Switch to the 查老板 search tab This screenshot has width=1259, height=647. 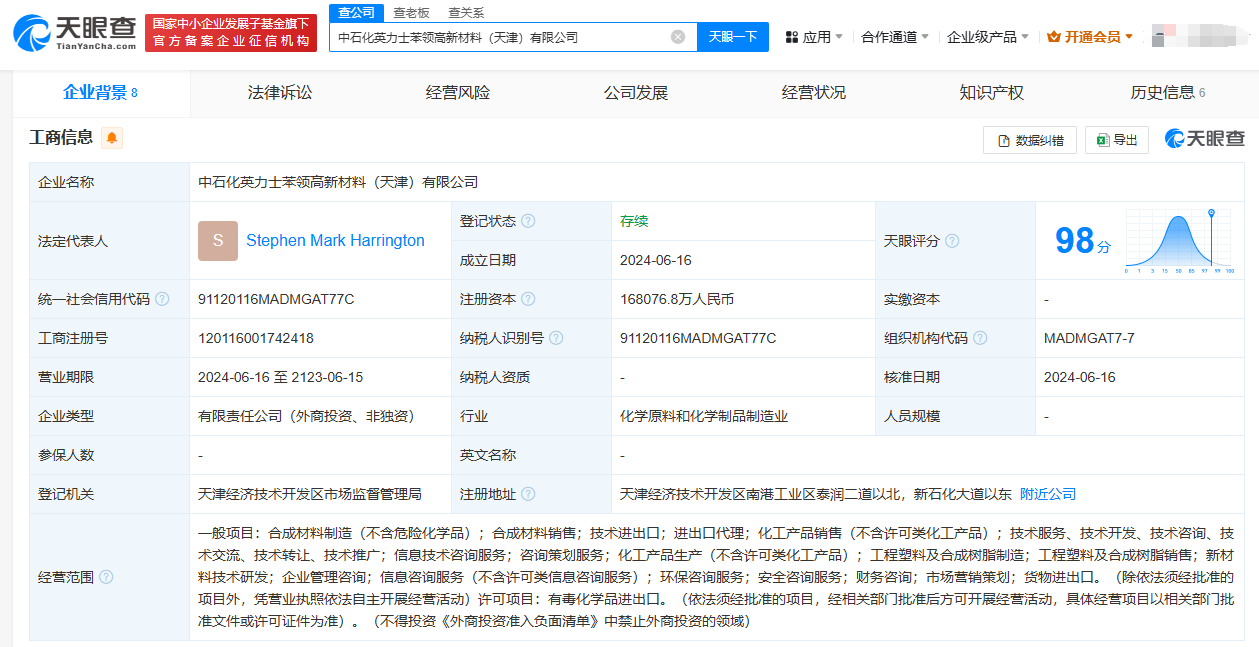pyautogui.click(x=411, y=12)
